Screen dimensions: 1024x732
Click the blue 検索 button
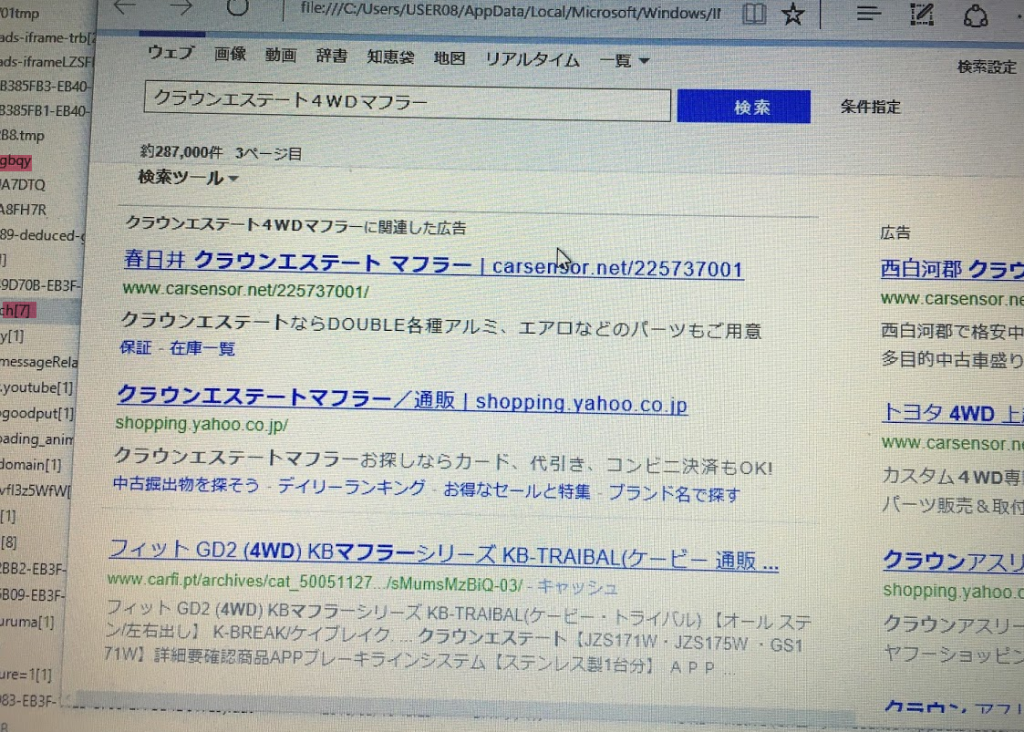tap(744, 106)
